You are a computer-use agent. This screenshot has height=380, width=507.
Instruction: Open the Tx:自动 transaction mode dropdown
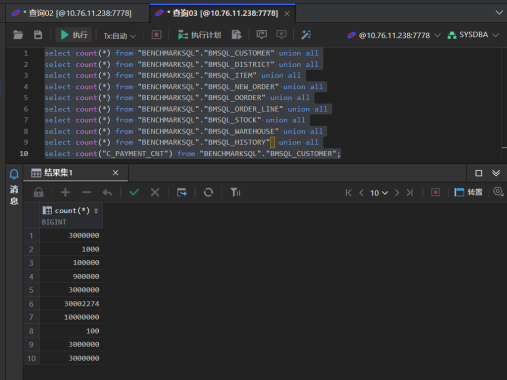pos(119,36)
